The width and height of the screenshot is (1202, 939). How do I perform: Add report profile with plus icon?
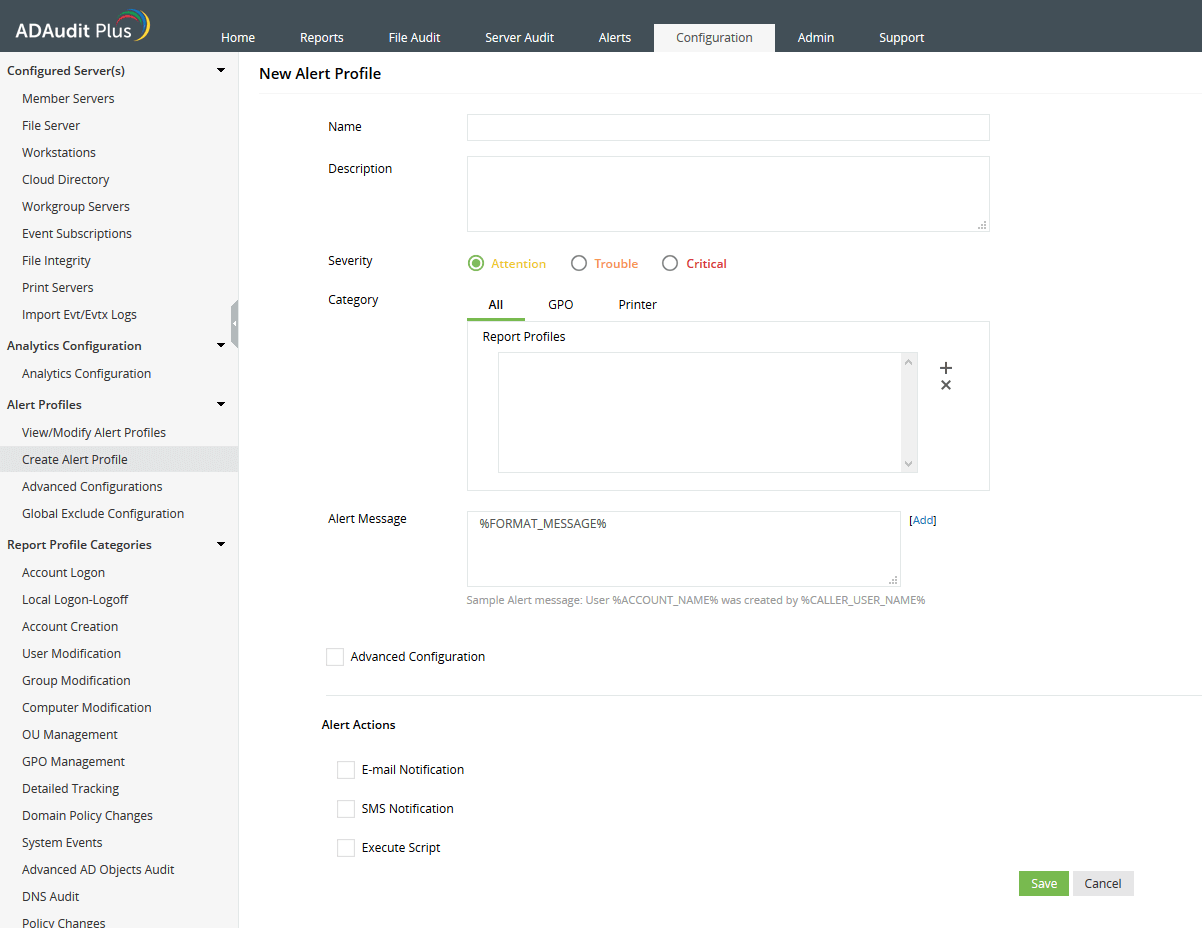pos(946,368)
